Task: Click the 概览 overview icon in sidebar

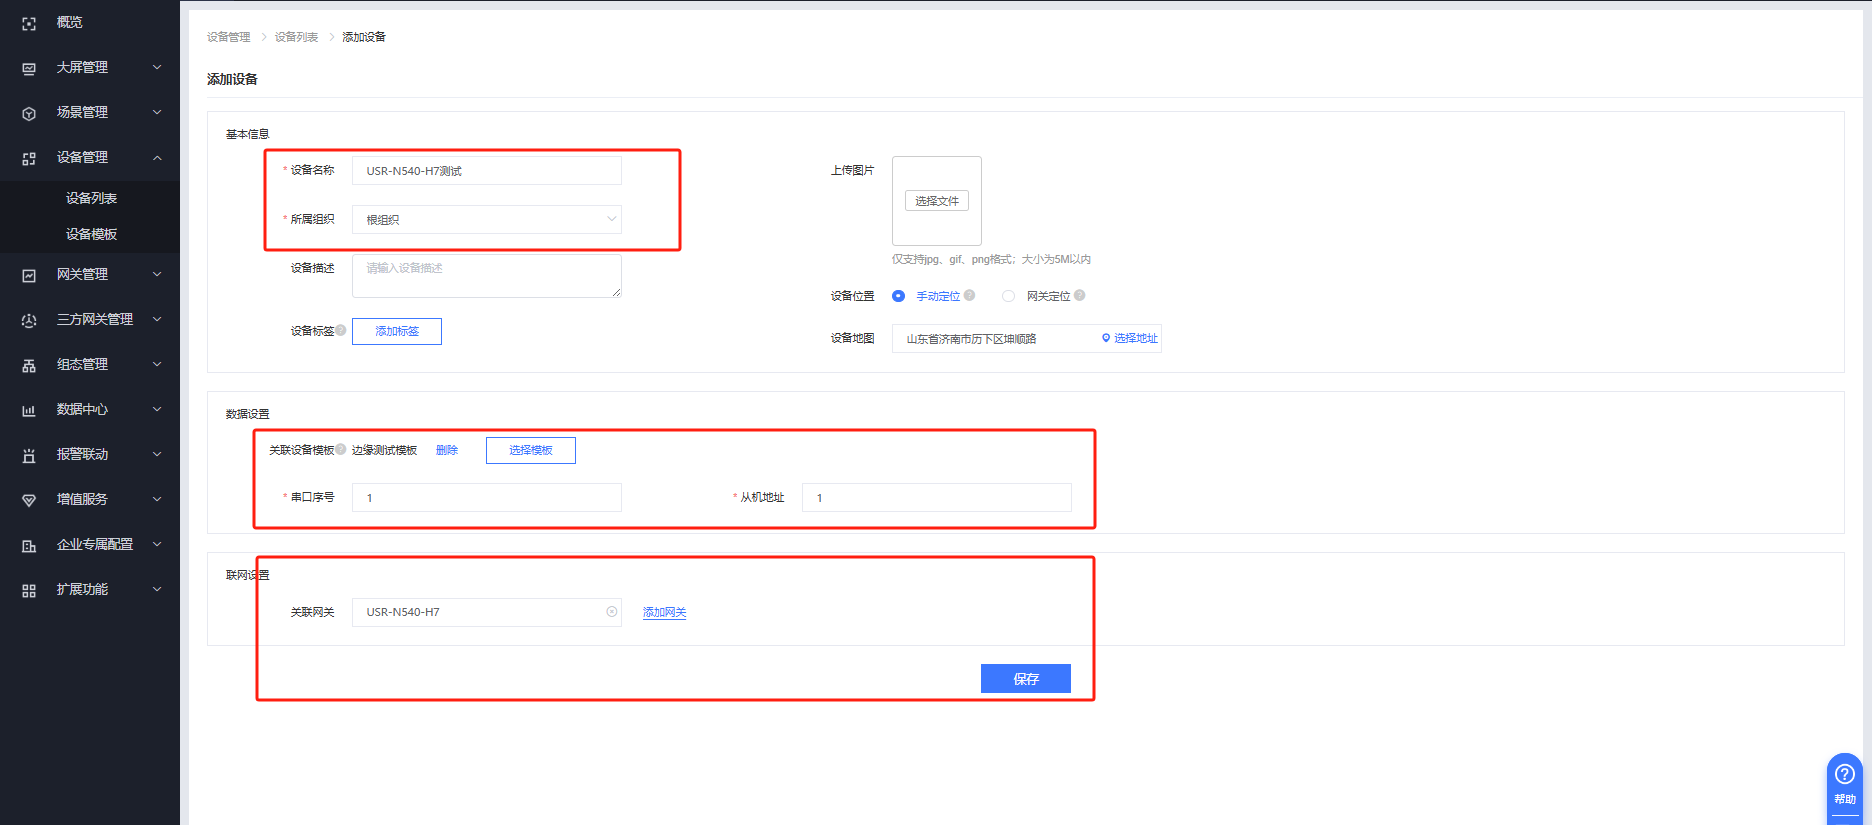Action: pyautogui.click(x=29, y=23)
